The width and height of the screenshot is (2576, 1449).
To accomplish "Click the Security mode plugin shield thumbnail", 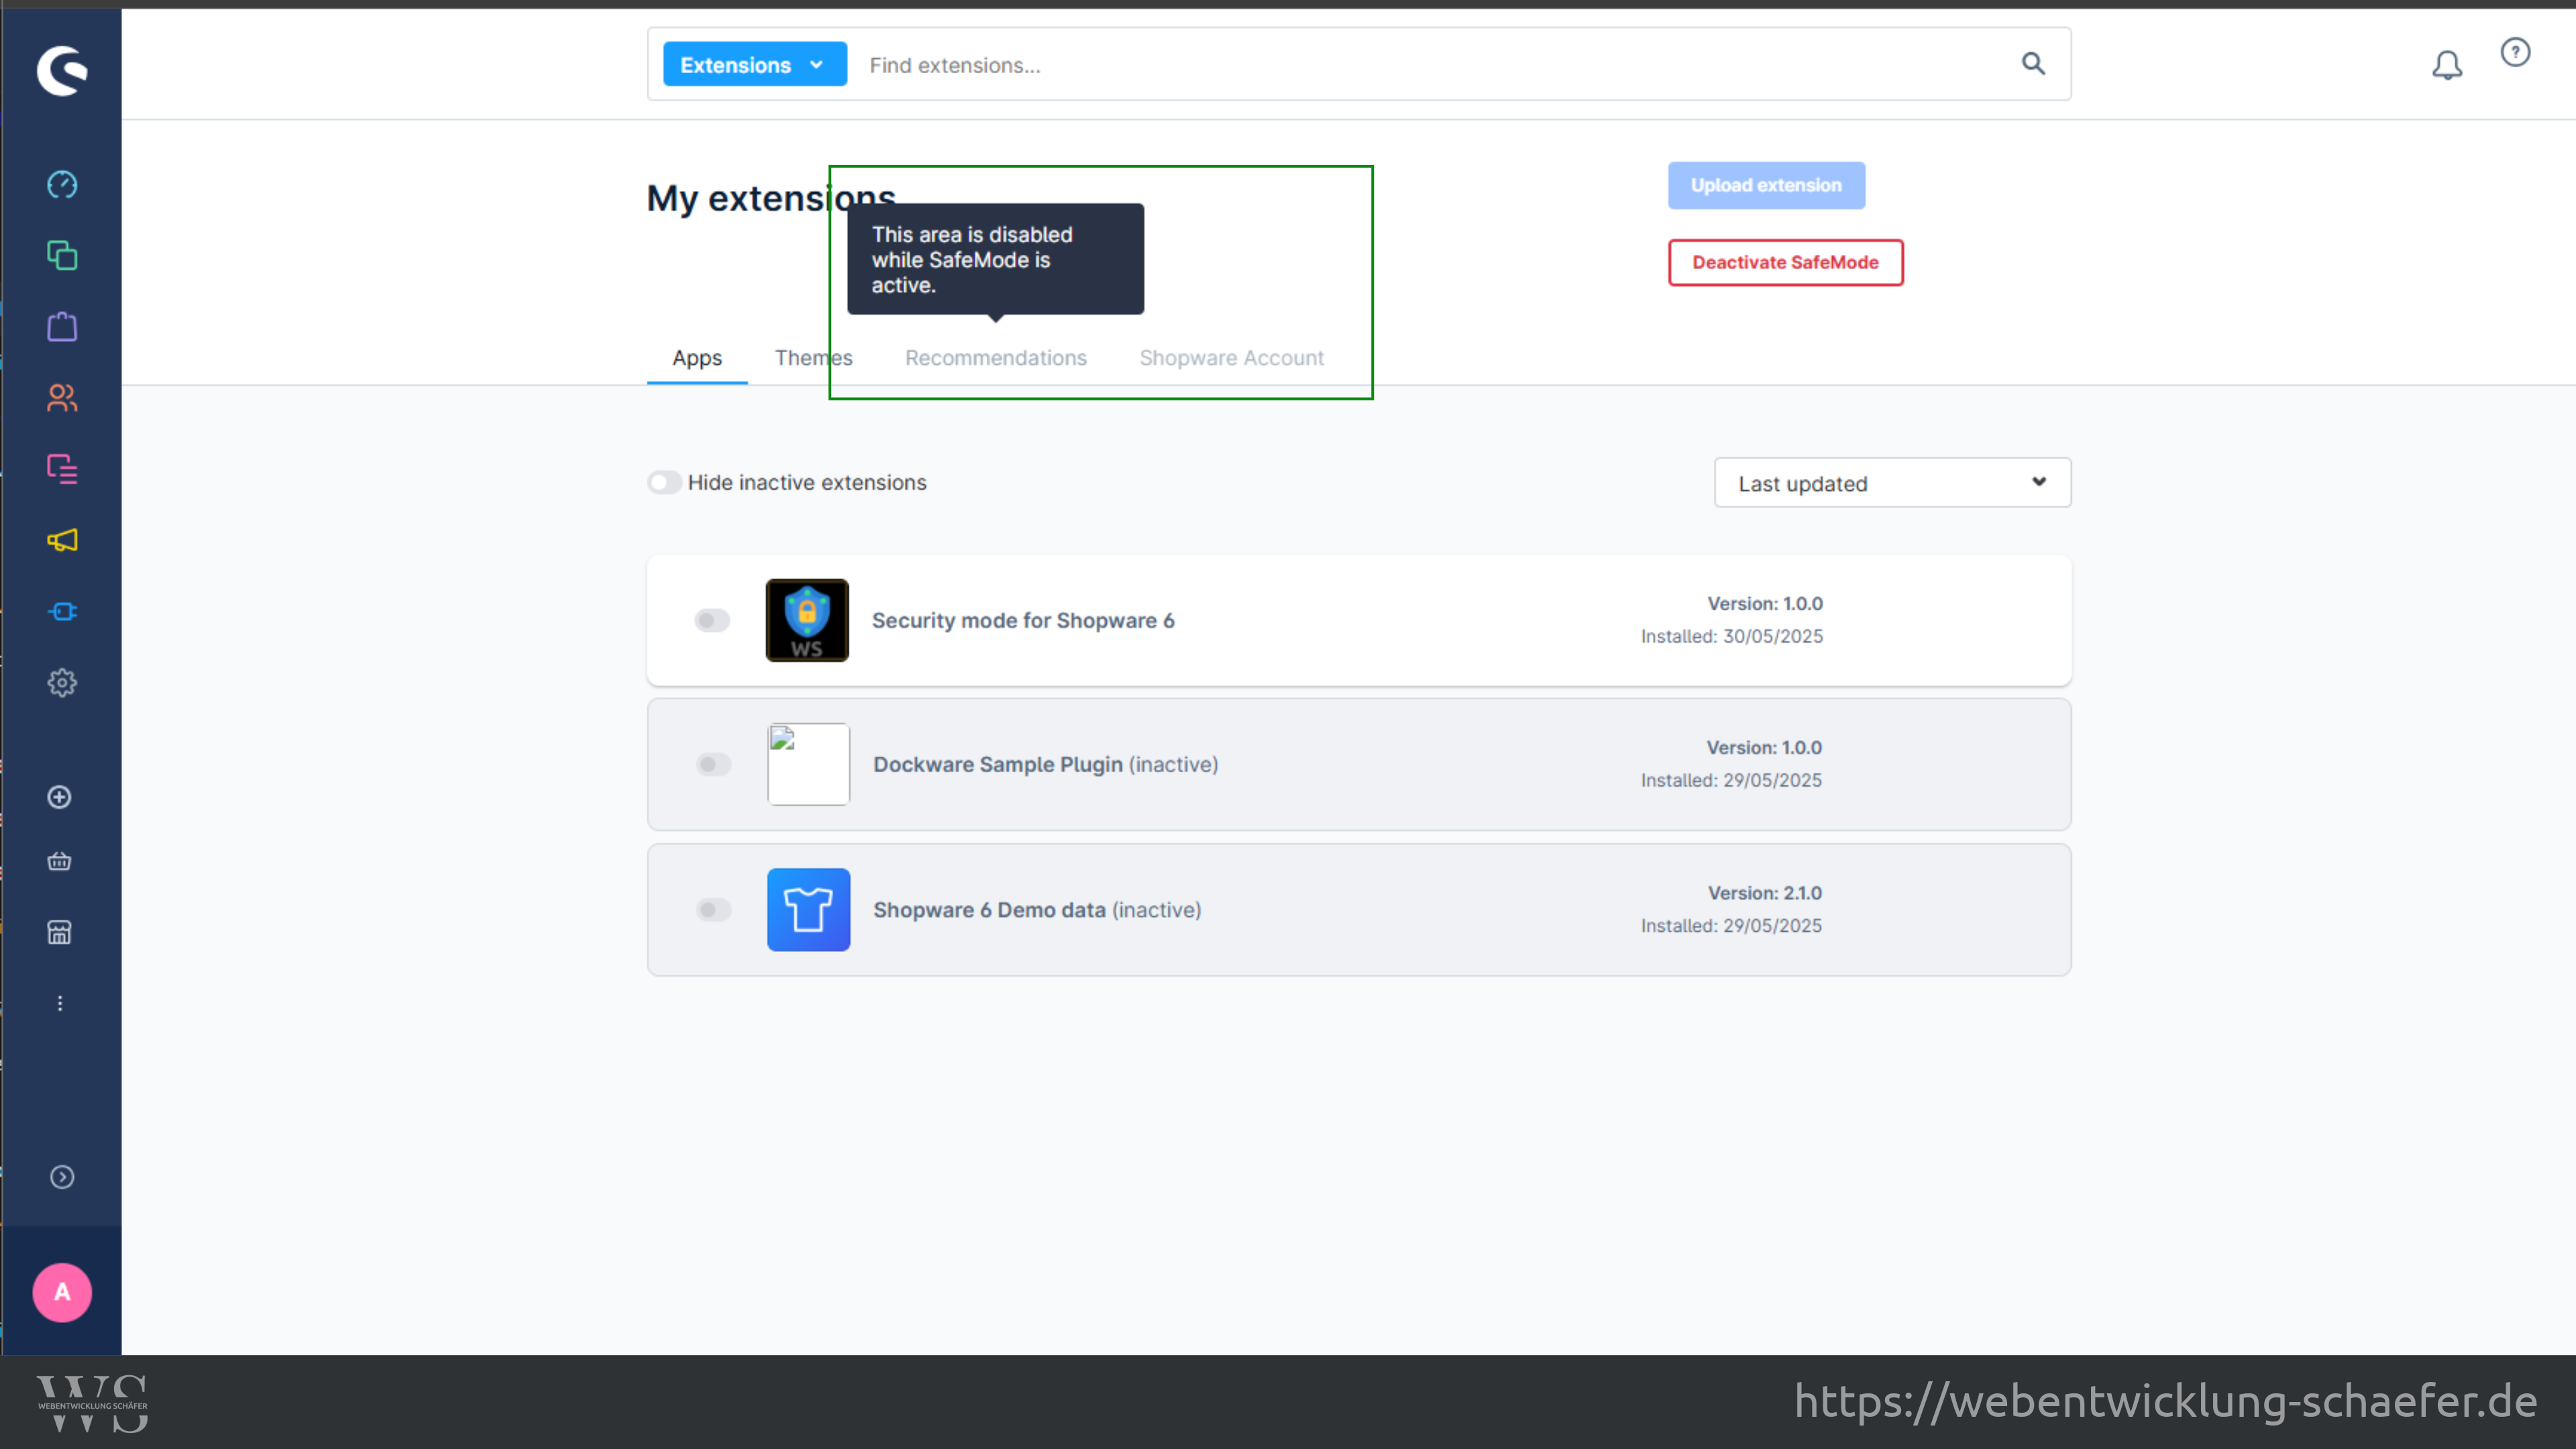I will tap(807, 620).
